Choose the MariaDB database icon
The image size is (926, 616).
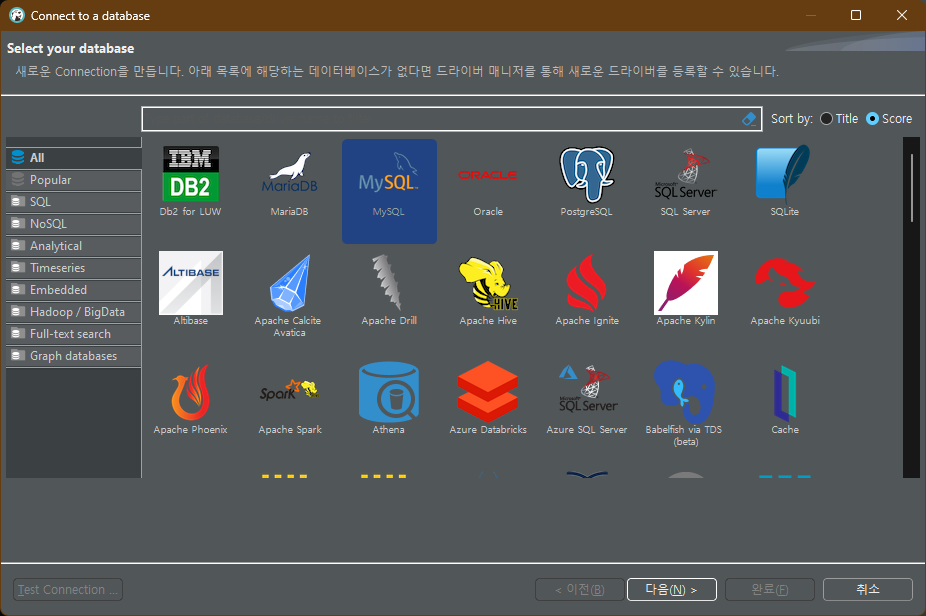(289, 174)
